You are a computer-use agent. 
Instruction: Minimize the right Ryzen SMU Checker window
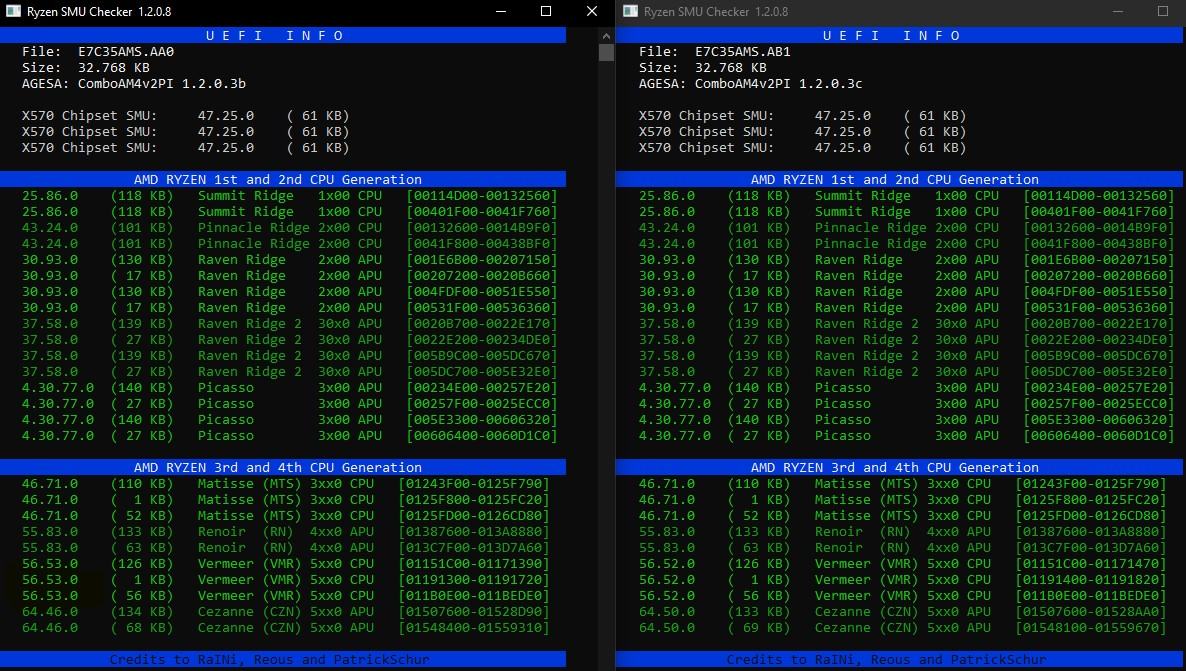click(x=1118, y=11)
